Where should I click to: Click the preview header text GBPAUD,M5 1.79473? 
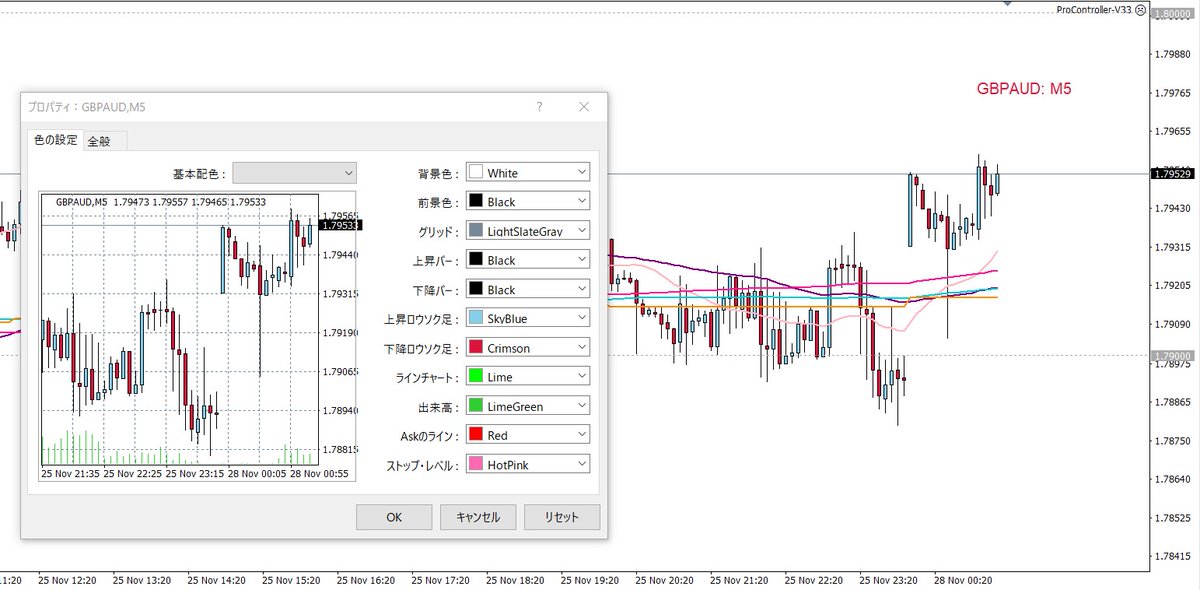[x=103, y=202]
